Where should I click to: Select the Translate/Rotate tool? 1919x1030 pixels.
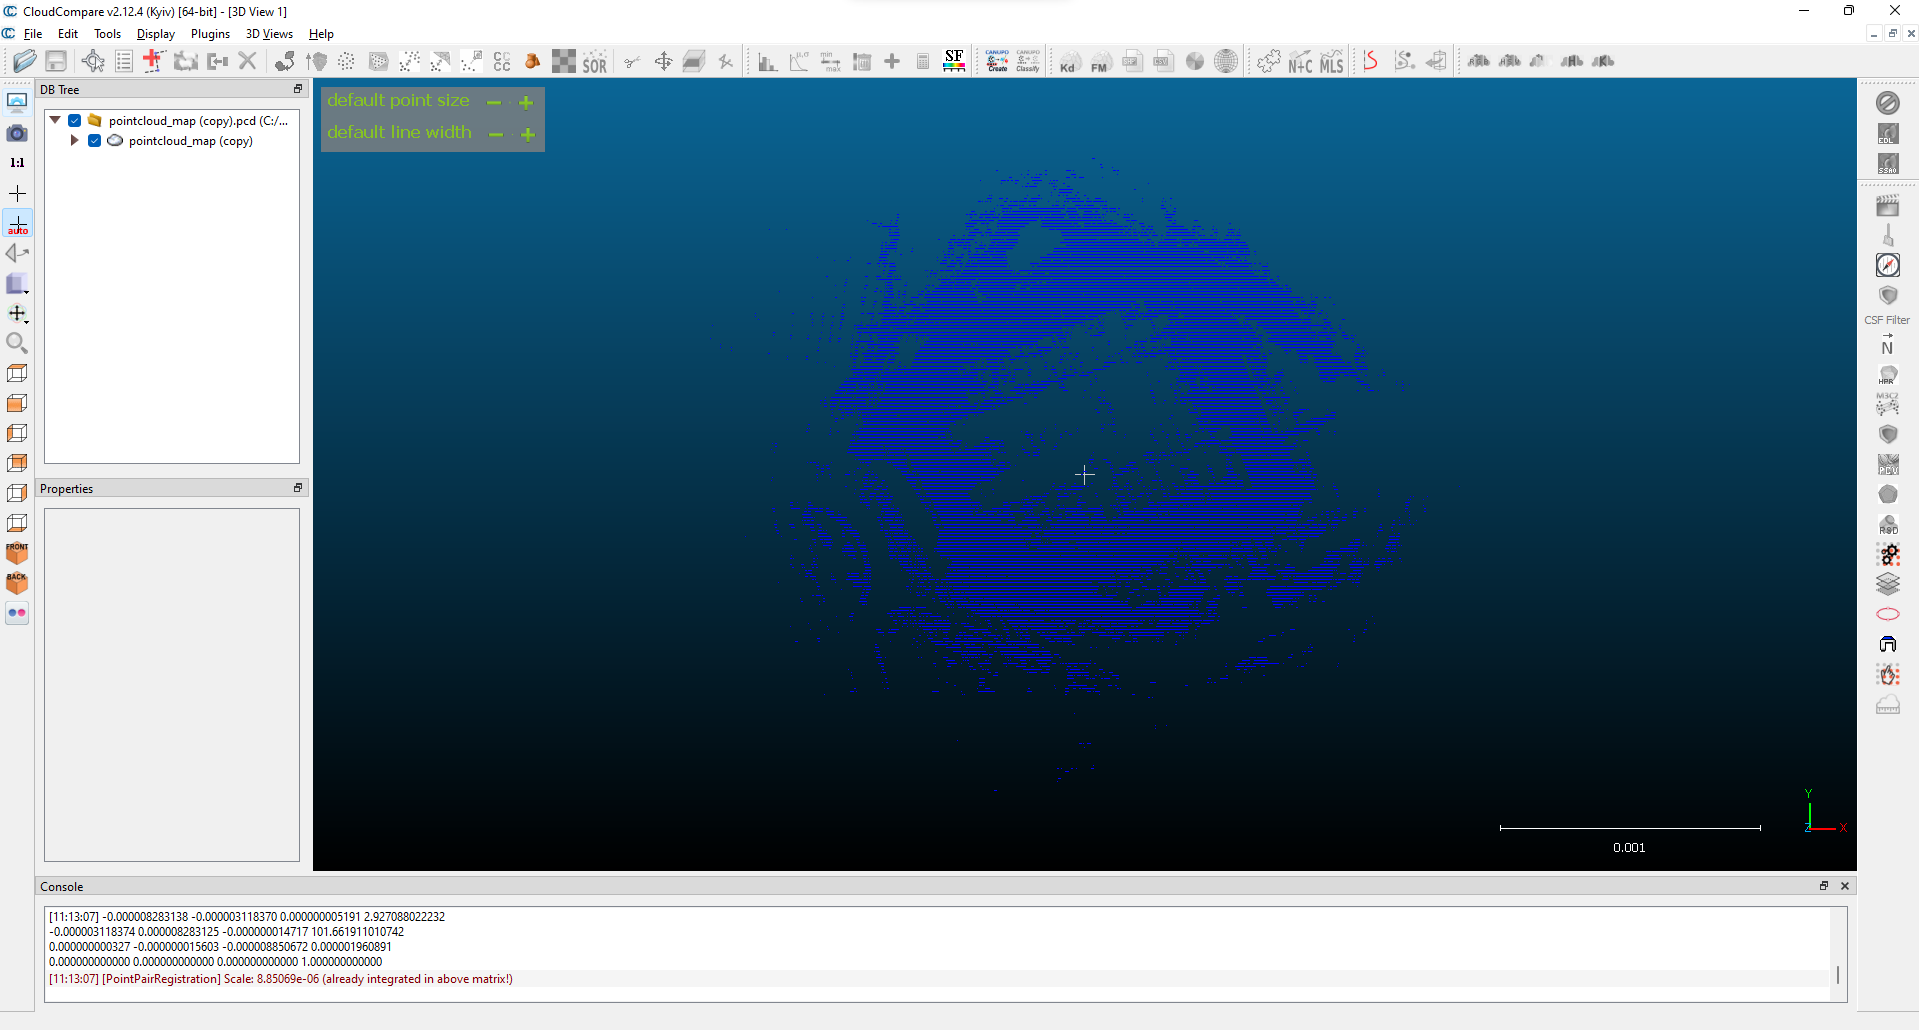coord(663,62)
